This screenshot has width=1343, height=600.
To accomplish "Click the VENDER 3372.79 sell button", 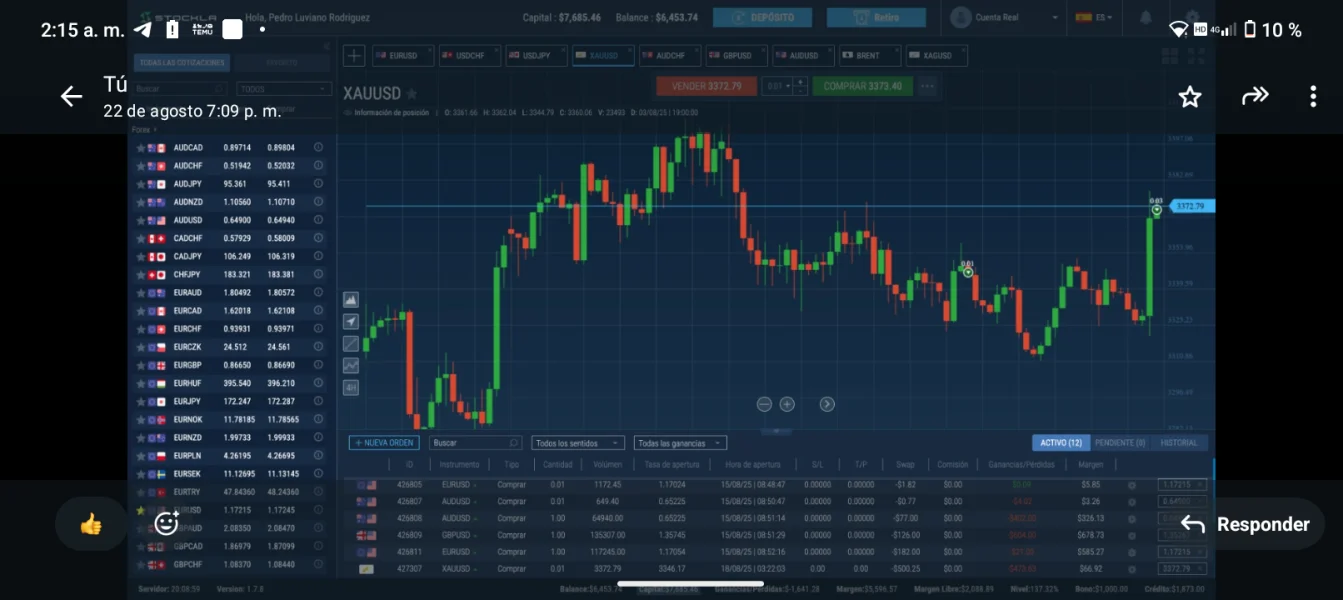I will pos(706,87).
